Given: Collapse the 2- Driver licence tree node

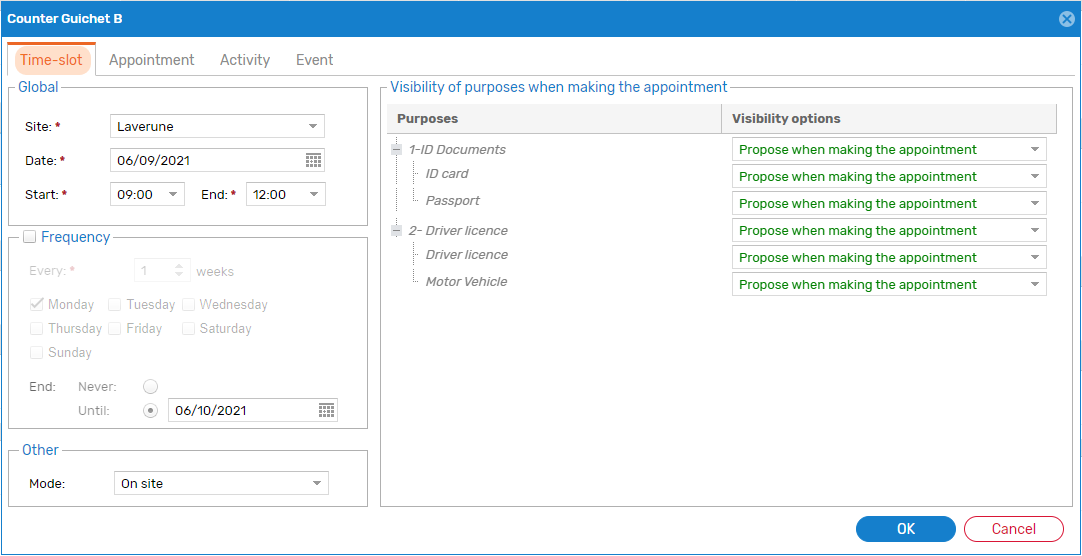Looking at the screenshot, I should tap(397, 230).
